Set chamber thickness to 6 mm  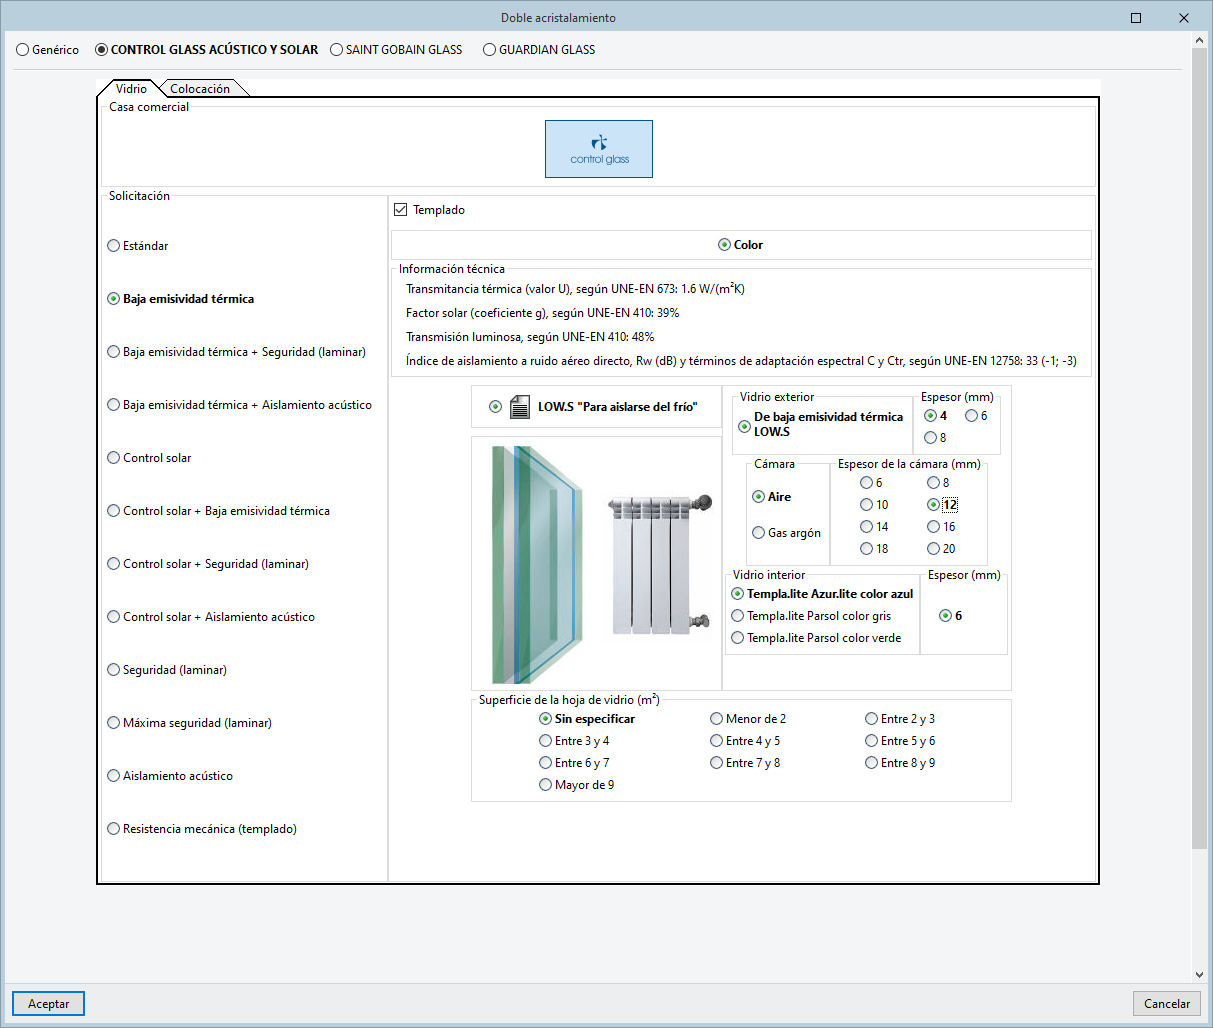point(871,483)
